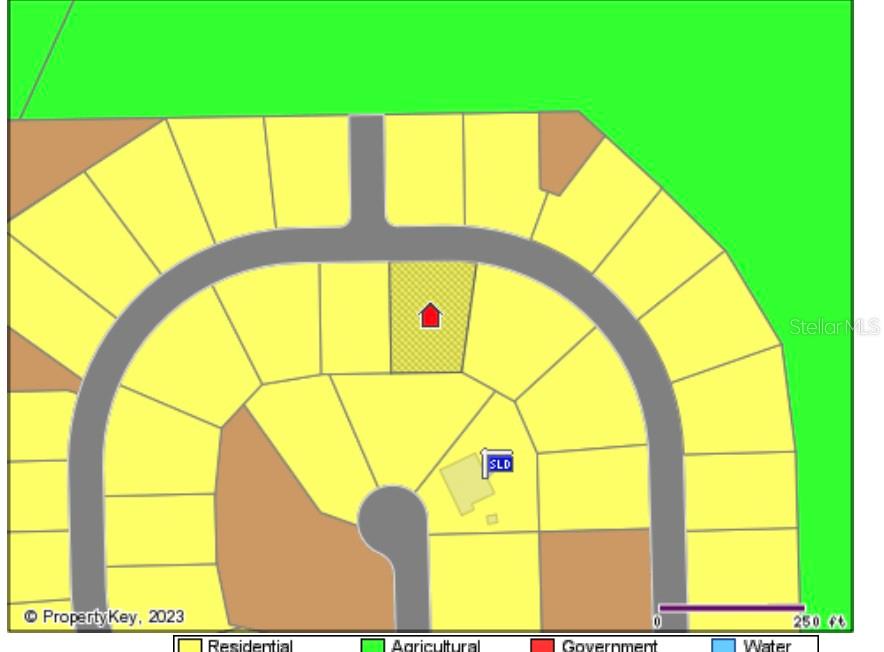Pick the brown parcel left of the right road
884x652 pixels.
[x=595, y=578]
